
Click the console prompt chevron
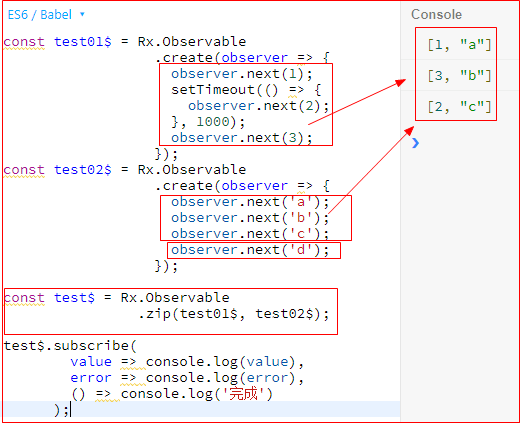tap(415, 143)
